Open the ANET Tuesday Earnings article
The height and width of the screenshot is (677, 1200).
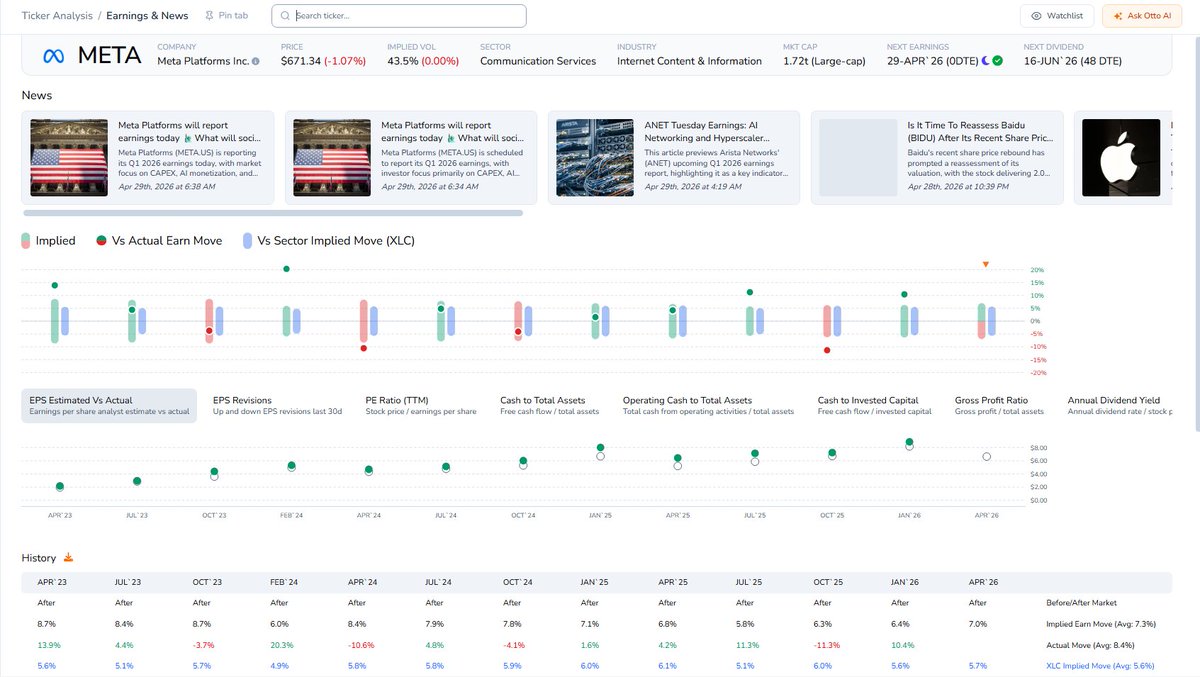[x=673, y=158]
